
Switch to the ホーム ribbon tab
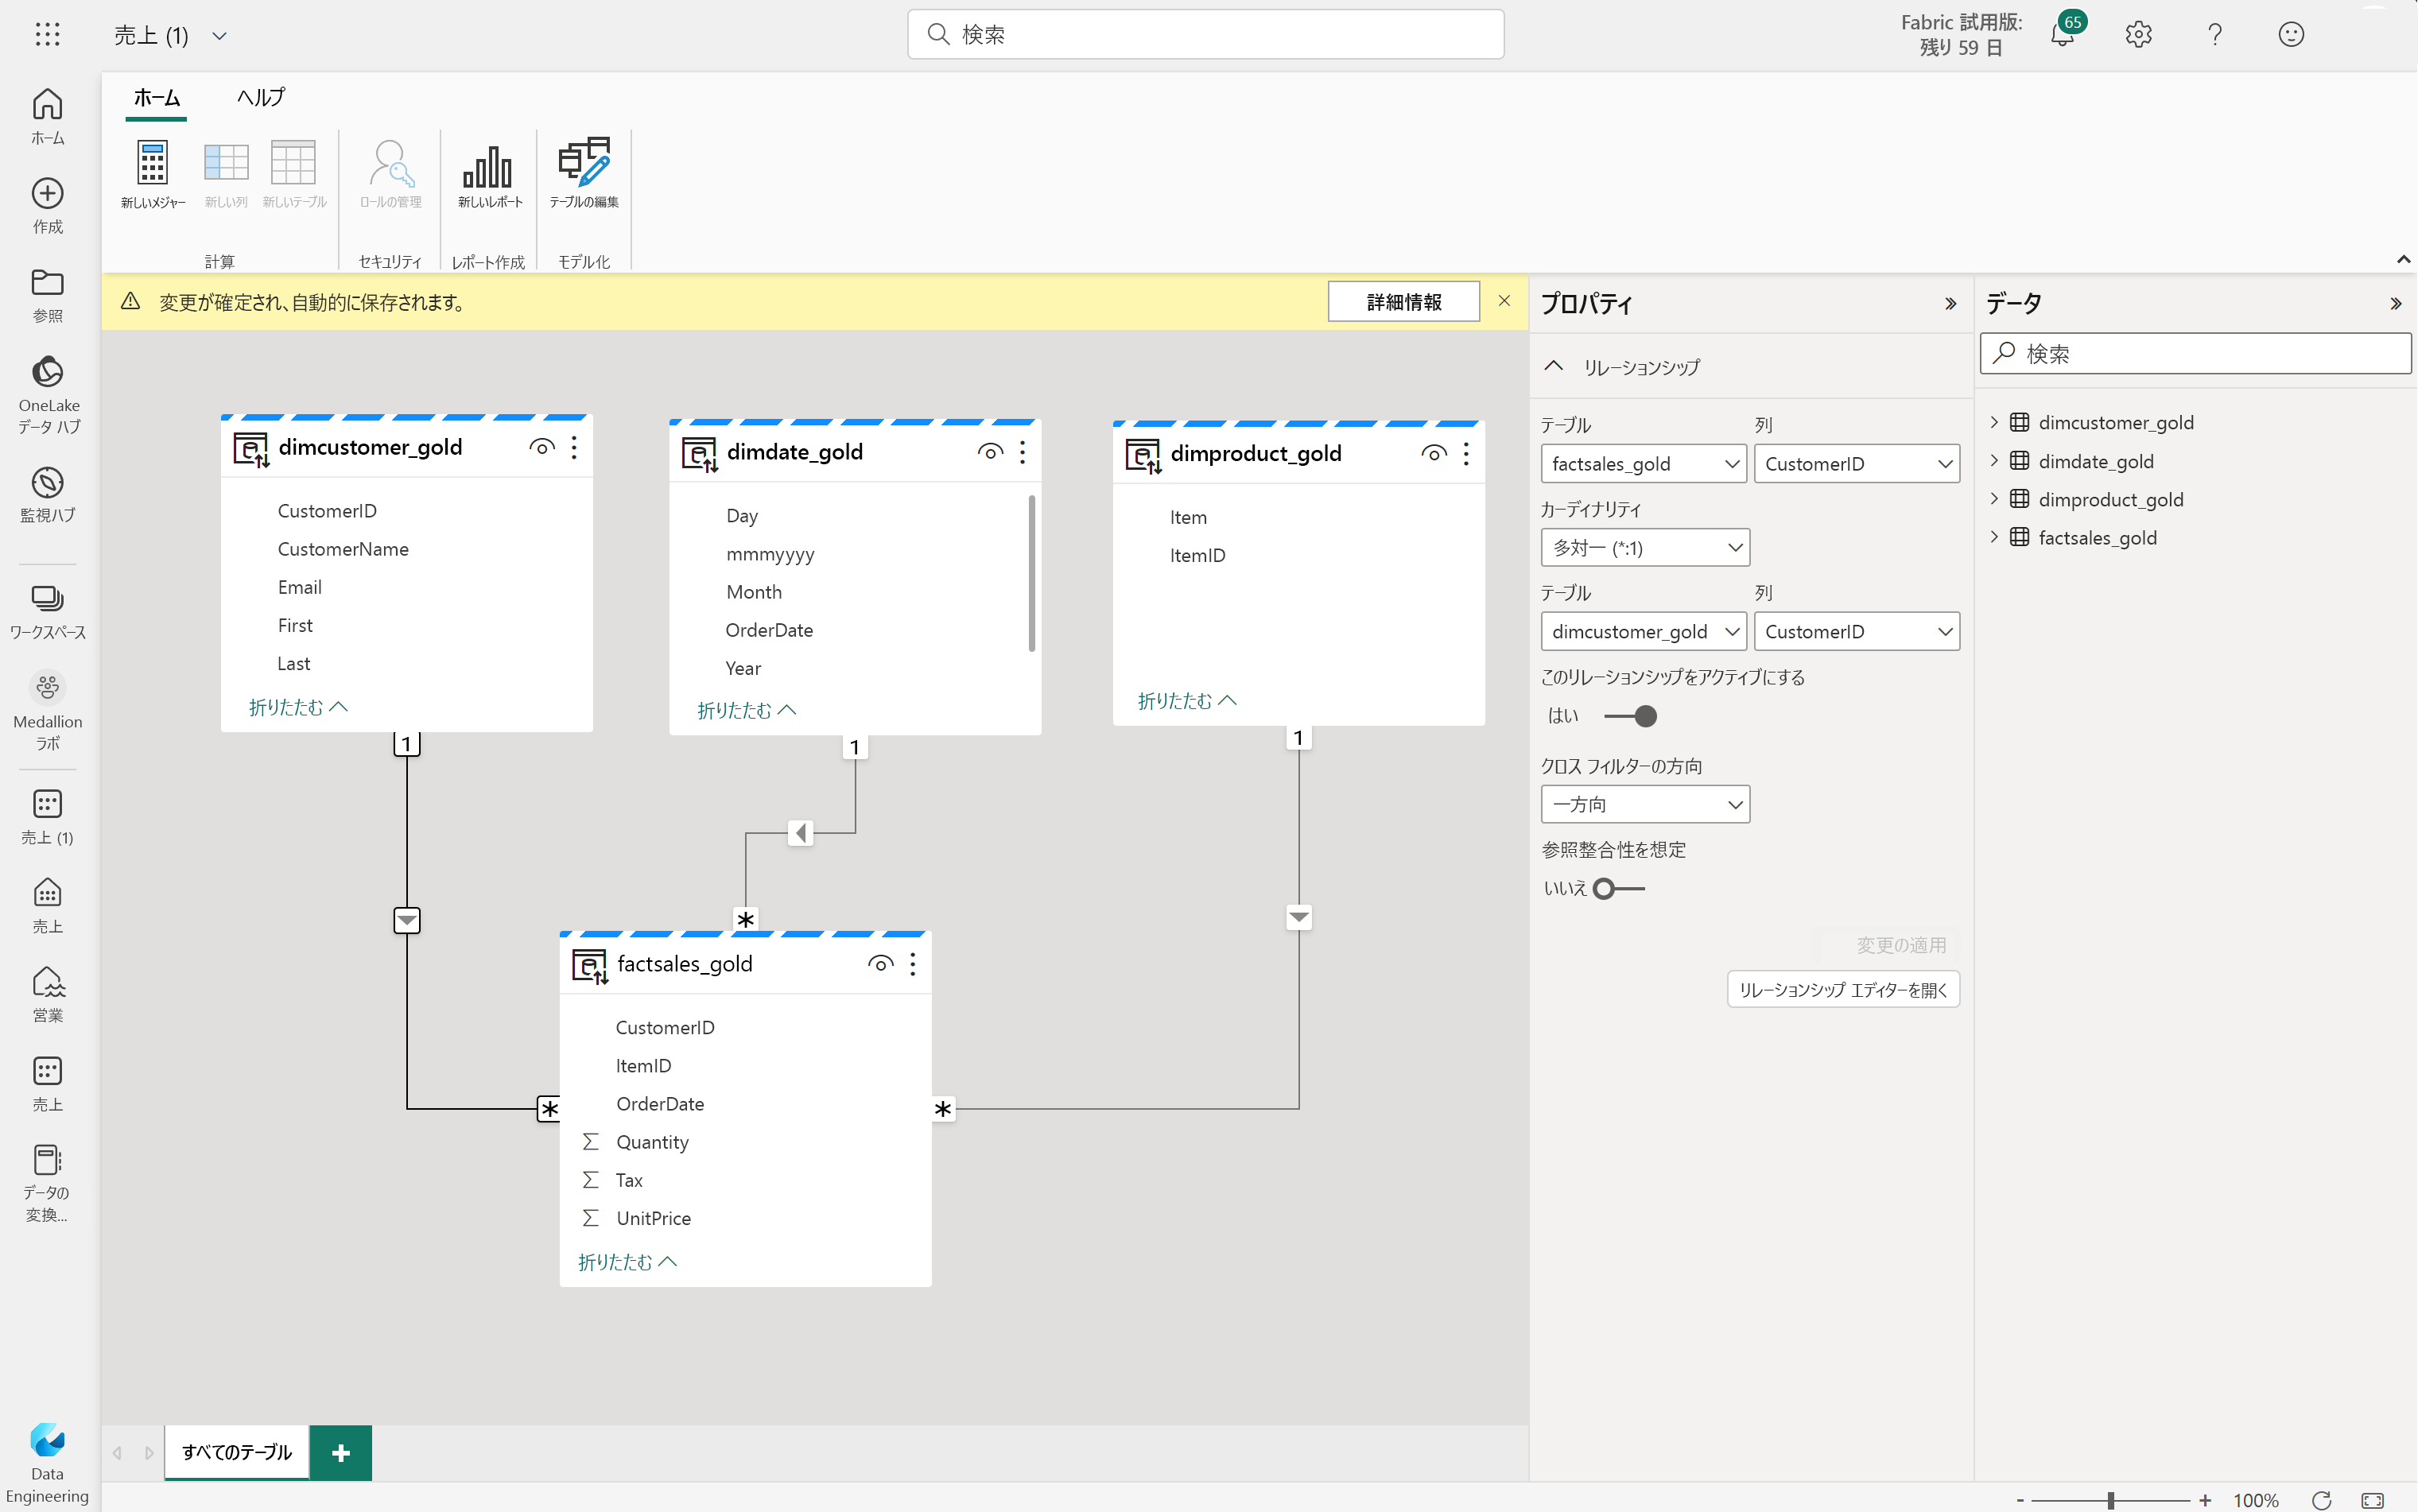pos(157,98)
